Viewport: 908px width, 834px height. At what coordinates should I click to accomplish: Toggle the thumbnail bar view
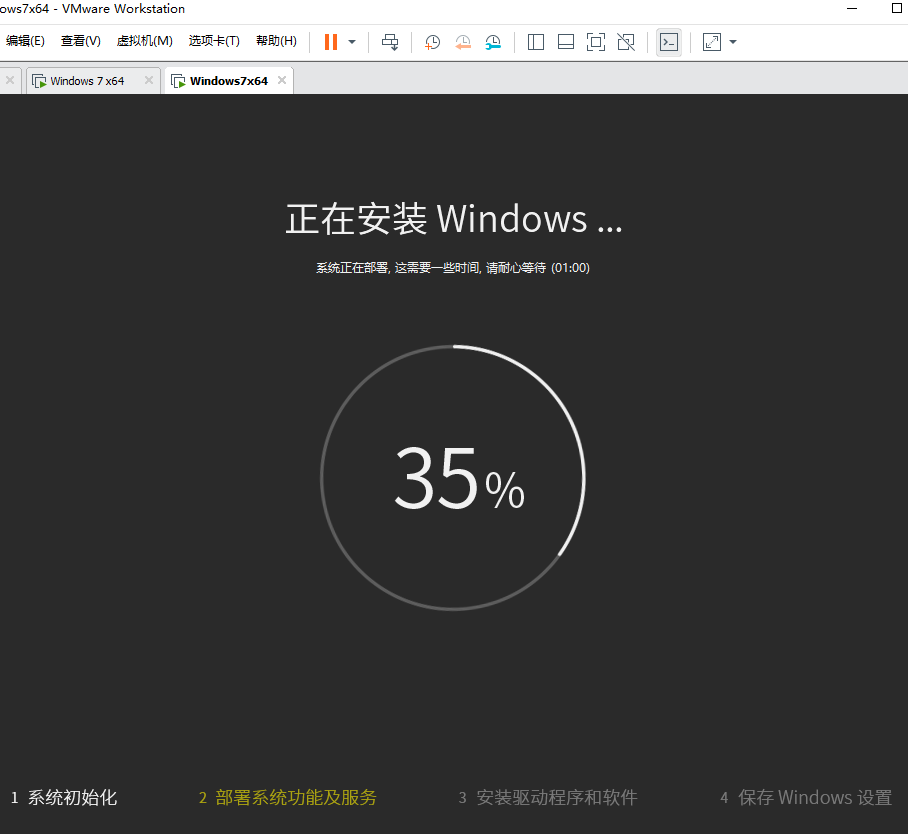point(566,42)
